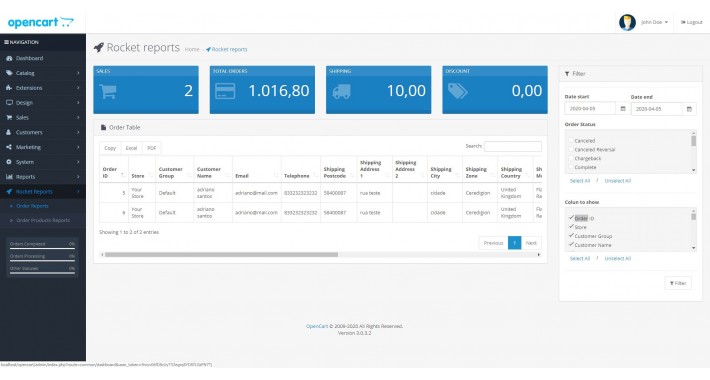
Task: Click the System gear icon in sidebar
Action: tap(9, 162)
